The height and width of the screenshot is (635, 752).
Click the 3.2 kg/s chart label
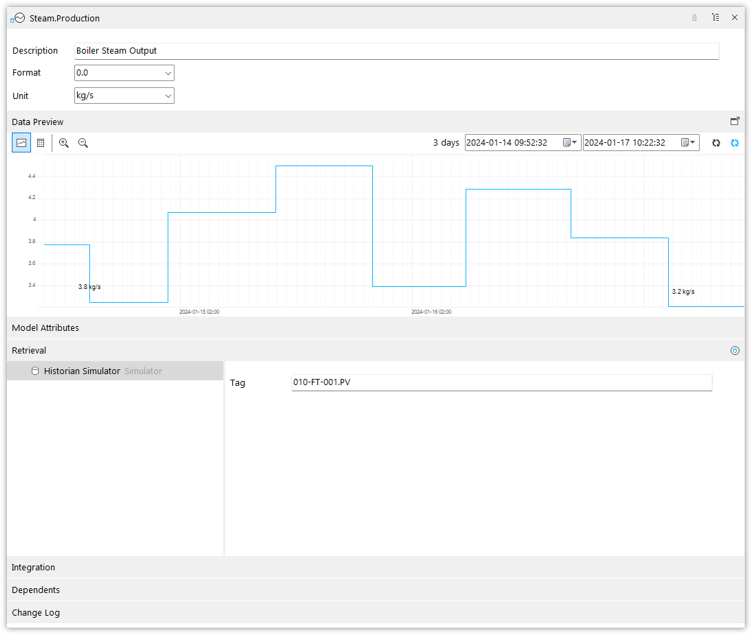[x=683, y=292]
